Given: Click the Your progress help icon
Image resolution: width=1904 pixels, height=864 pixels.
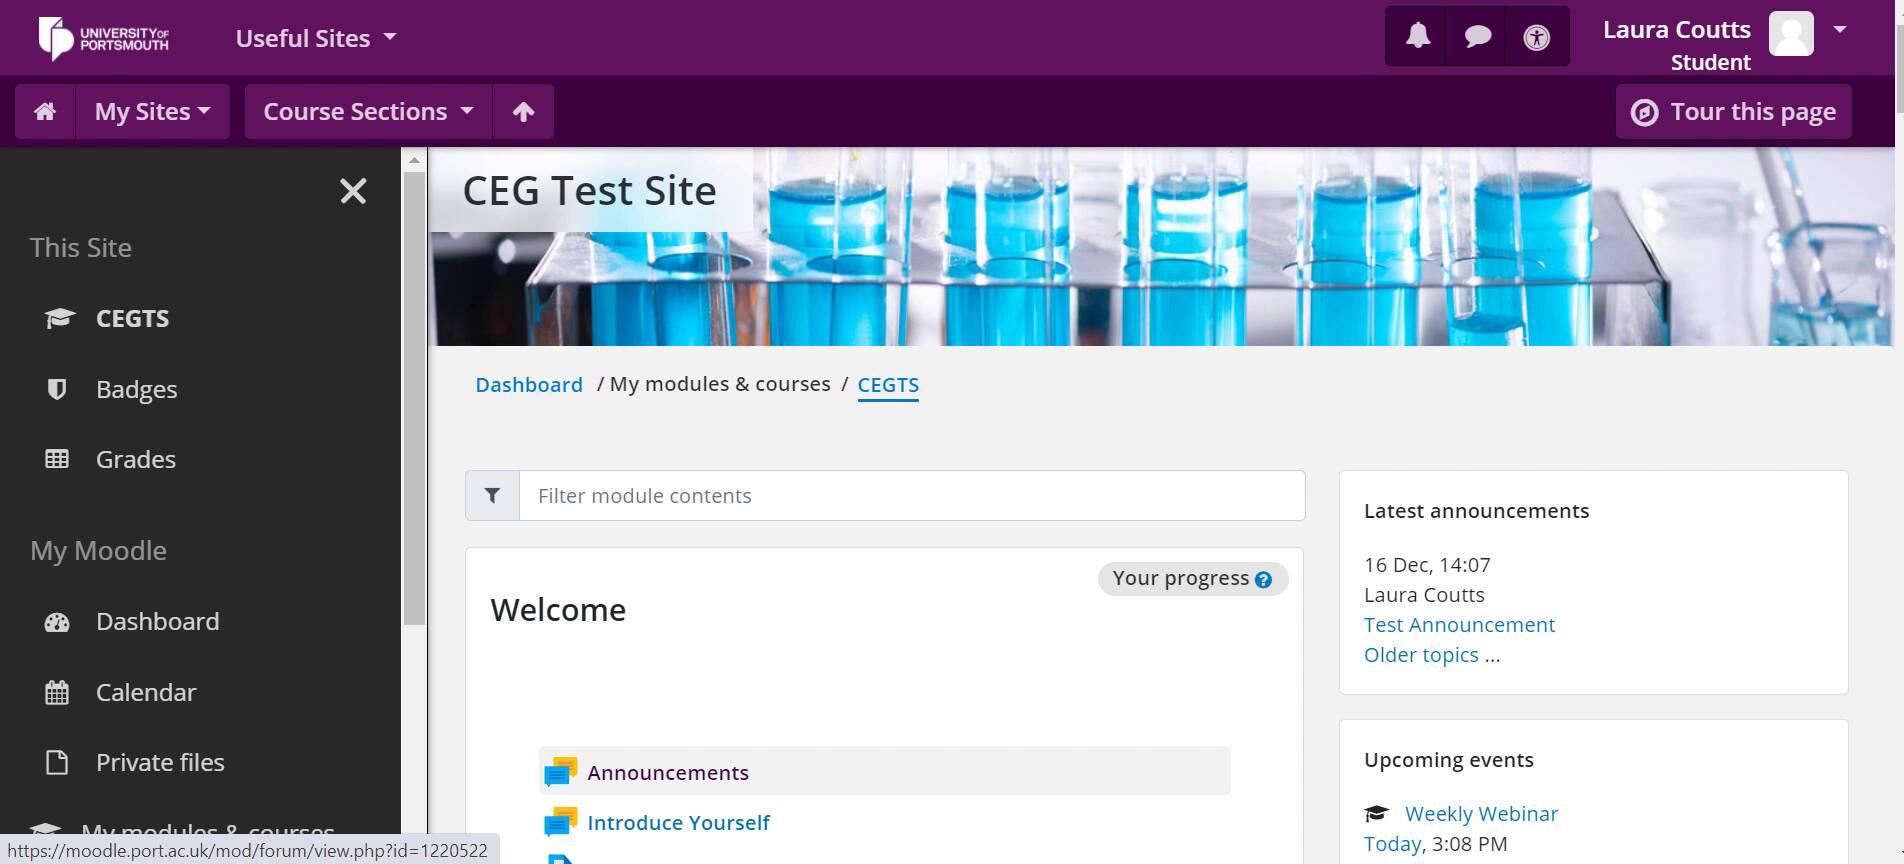Looking at the screenshot, I should click(x=1263, y=580).
